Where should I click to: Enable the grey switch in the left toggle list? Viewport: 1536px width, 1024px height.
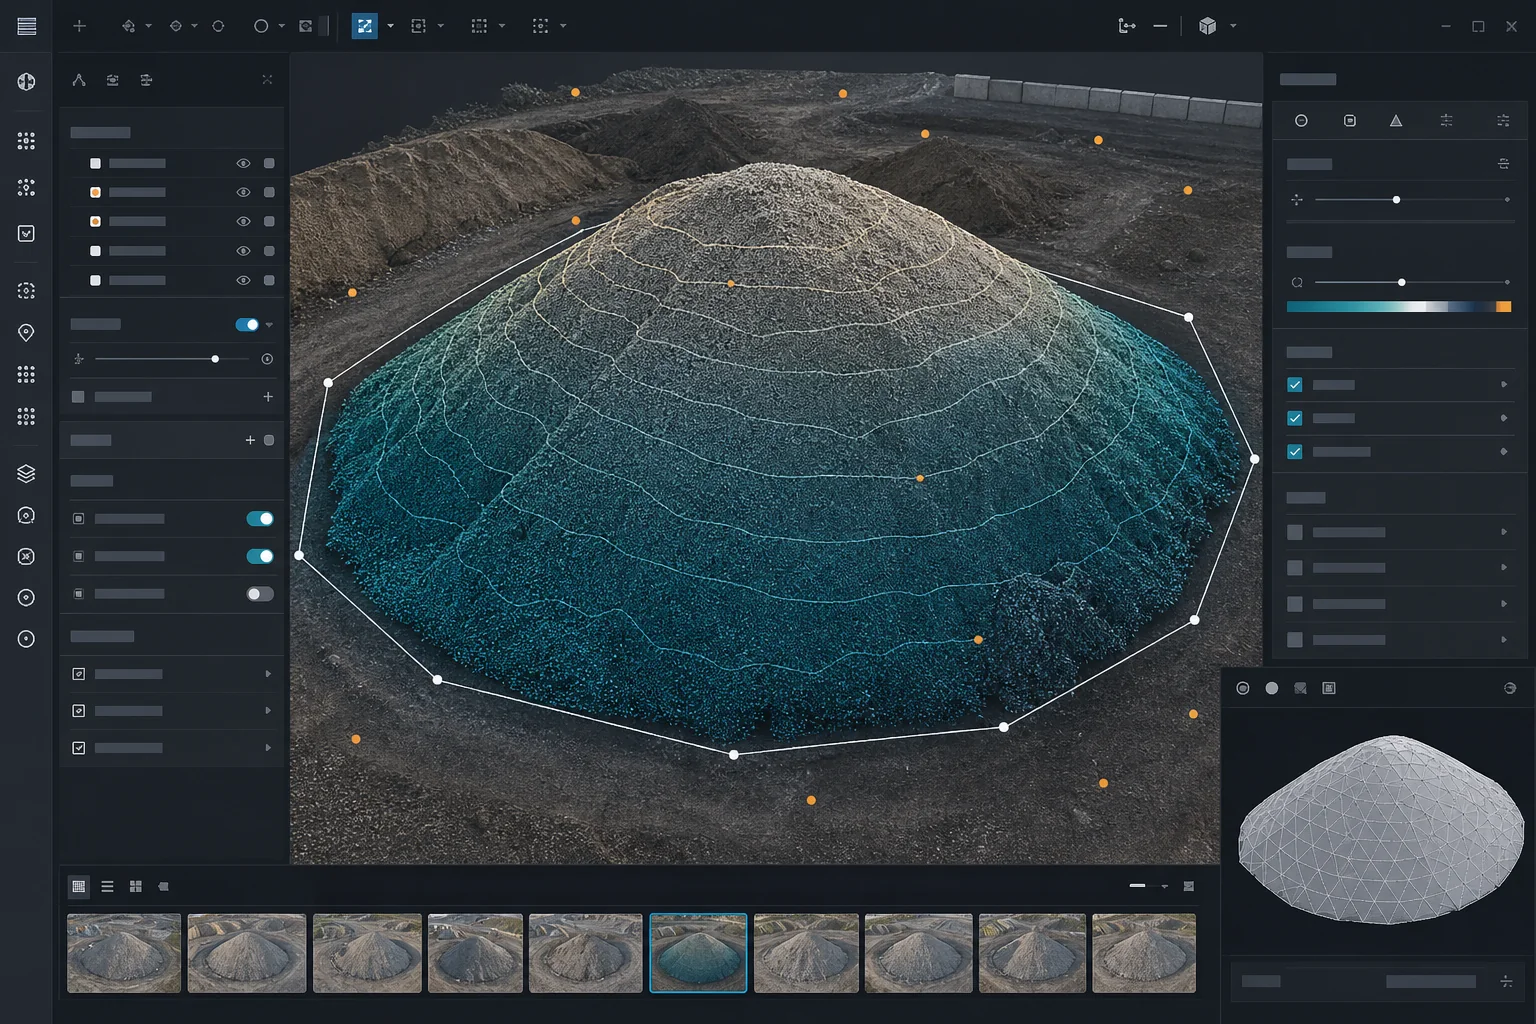click(x=260, y=594)
